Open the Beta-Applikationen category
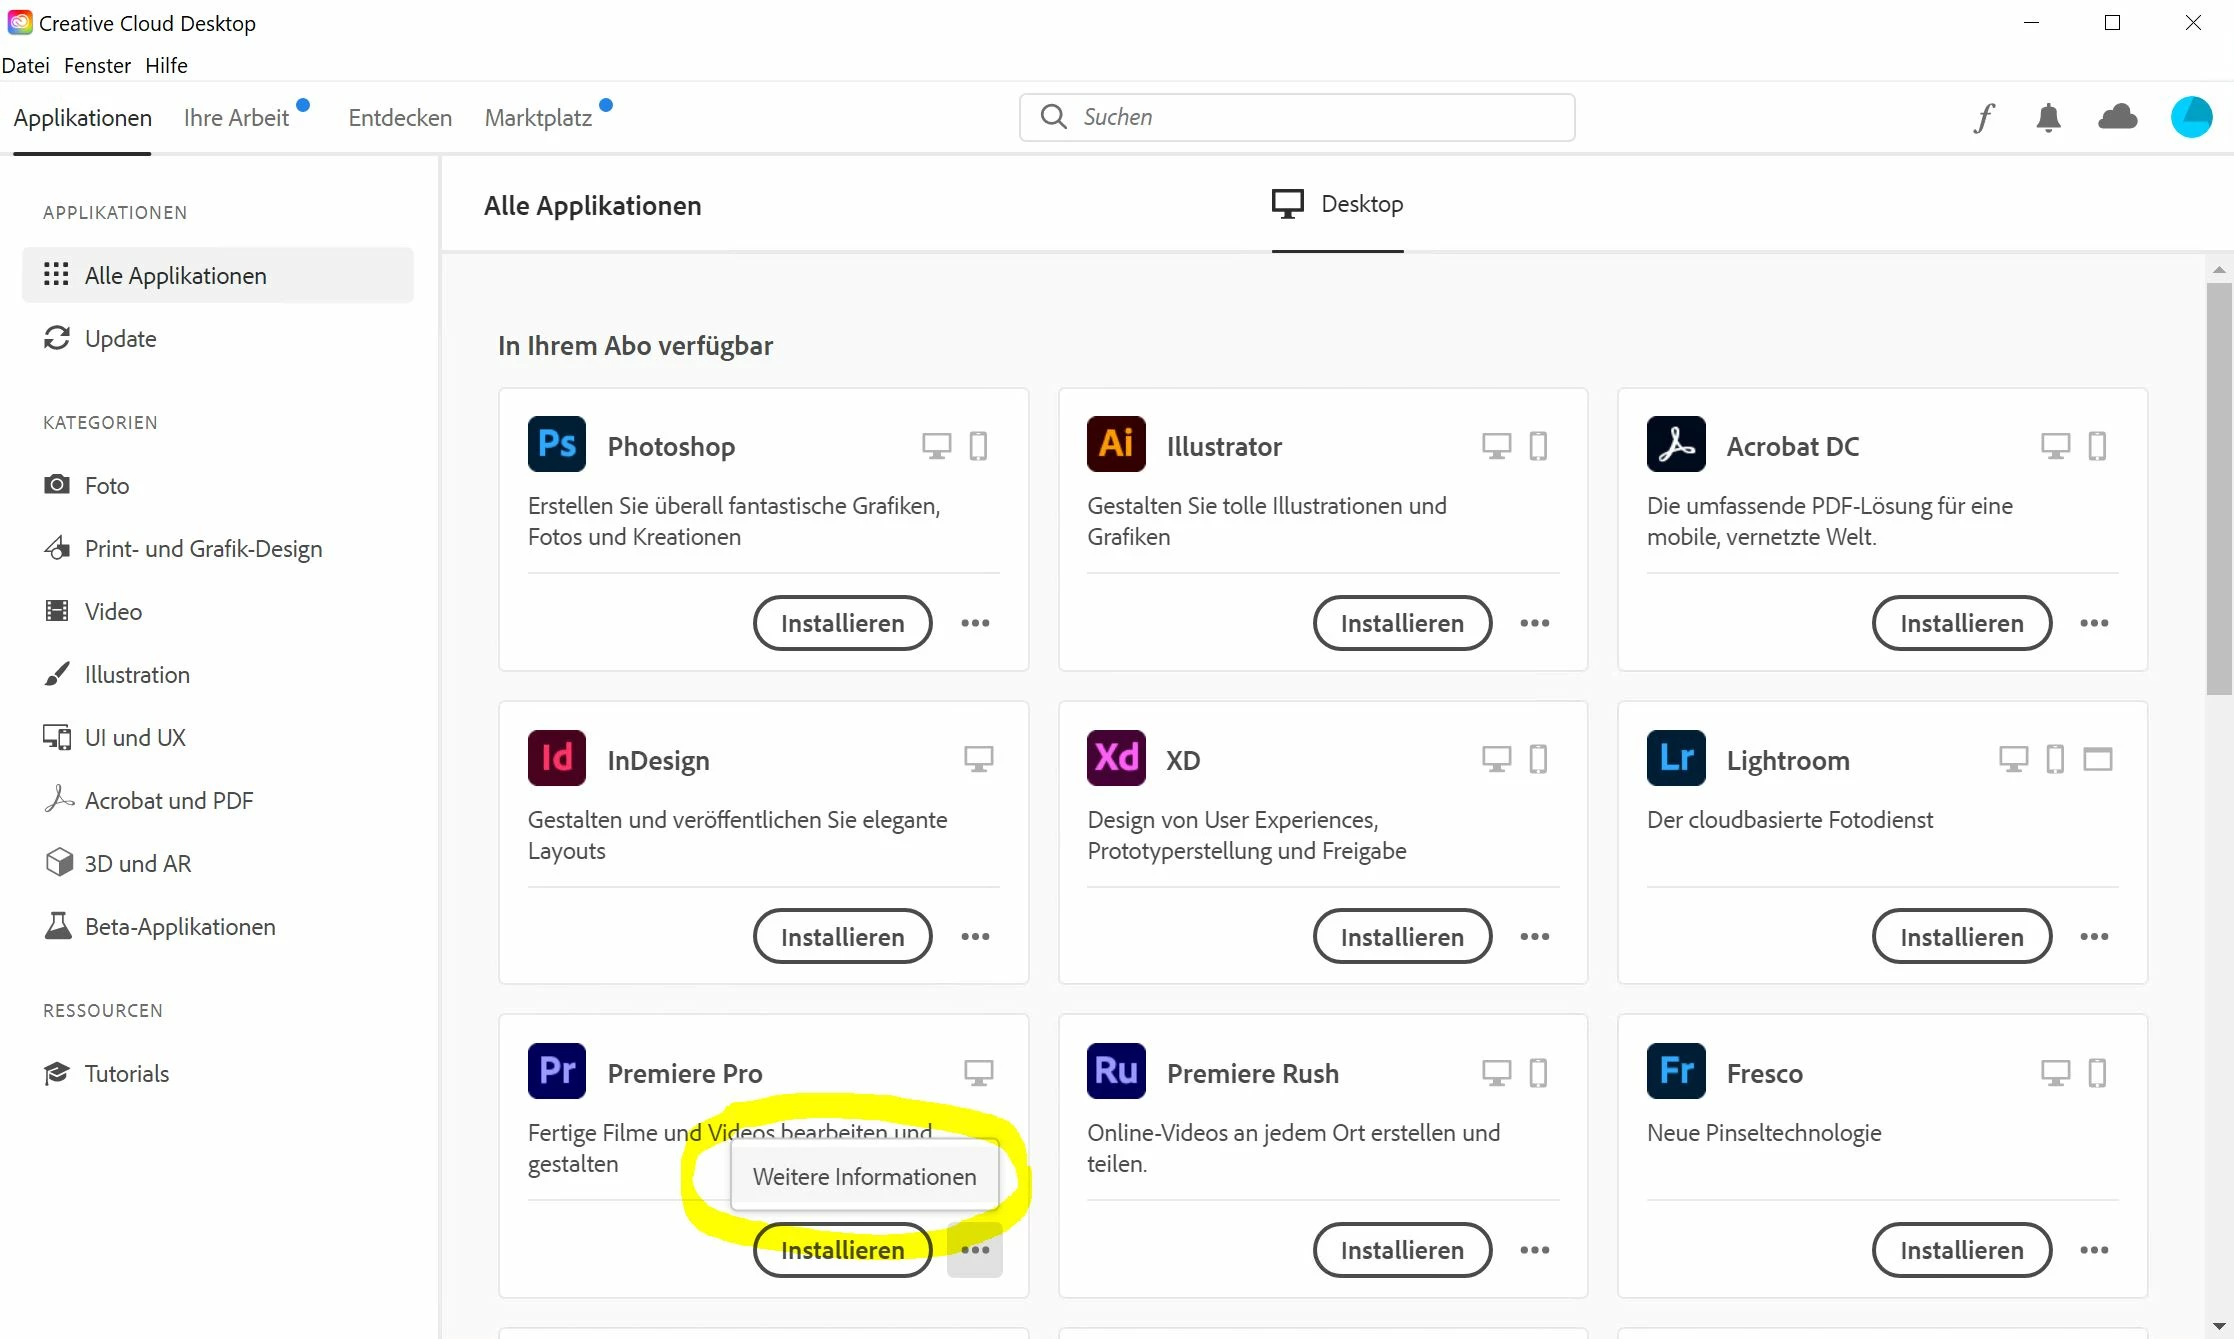2234x1339 pixels. tap(179, 927)
